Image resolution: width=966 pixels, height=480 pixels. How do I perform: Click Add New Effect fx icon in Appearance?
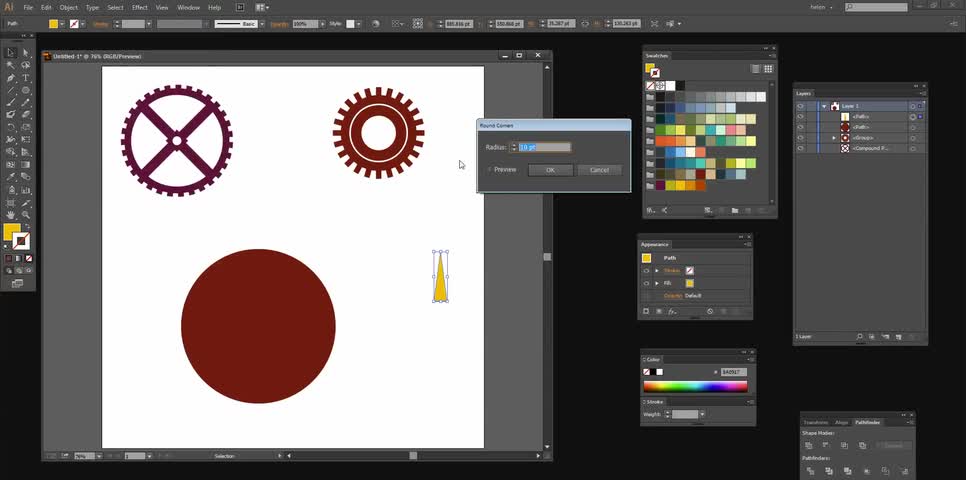pyautogui.click(x=672, y=312)
